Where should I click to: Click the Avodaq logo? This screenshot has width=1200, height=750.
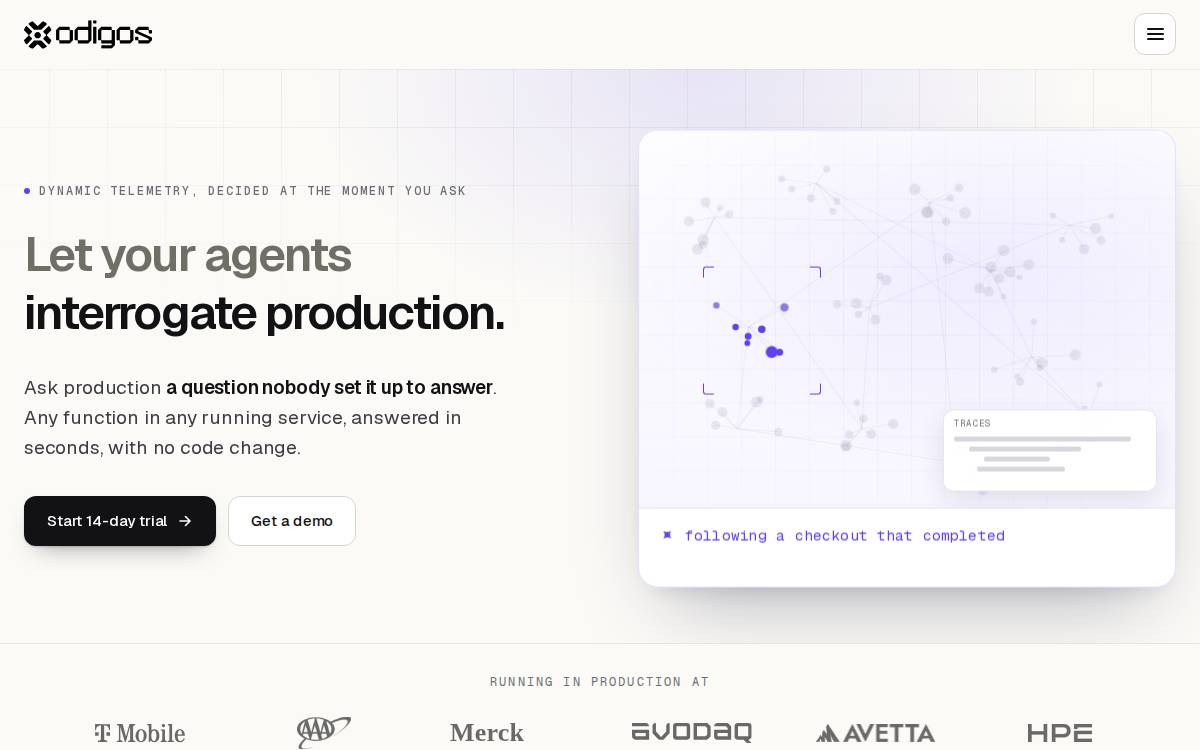[691, 733]
